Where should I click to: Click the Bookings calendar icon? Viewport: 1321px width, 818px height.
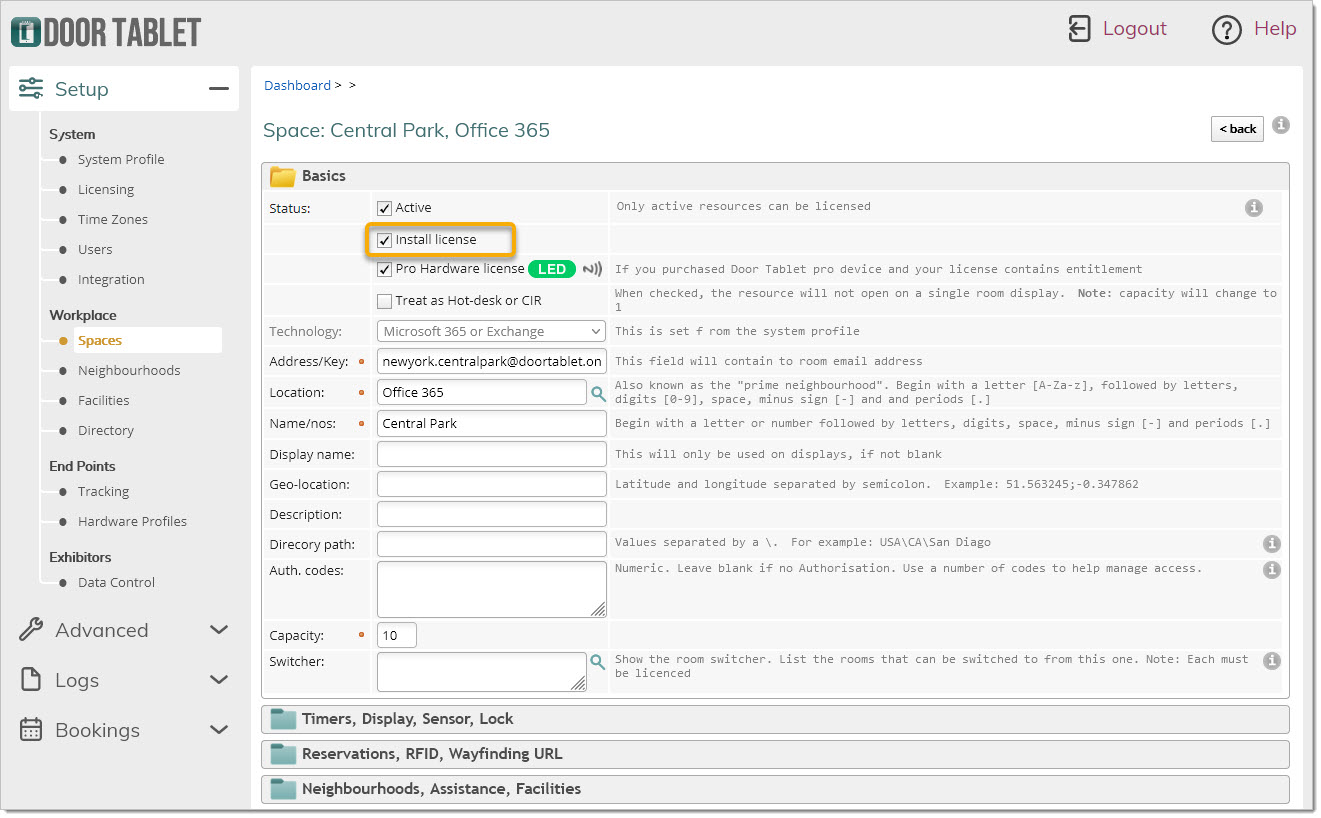click(x=31, y=730)
